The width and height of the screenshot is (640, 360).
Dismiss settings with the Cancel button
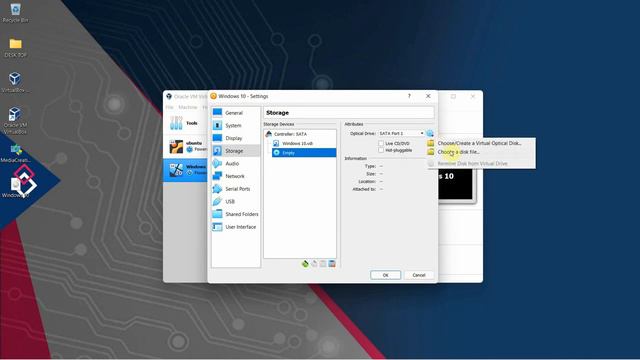point(419,275)
